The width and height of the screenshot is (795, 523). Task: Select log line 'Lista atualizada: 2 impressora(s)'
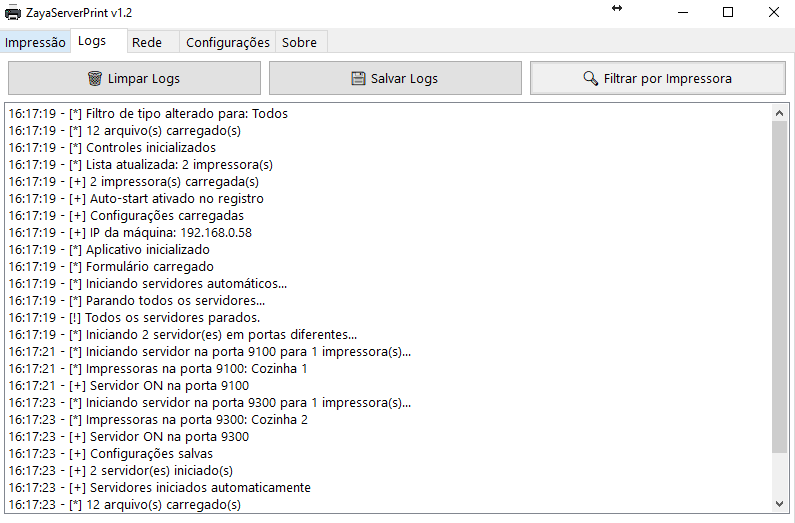pyautogui.click(x=140, y=165)
